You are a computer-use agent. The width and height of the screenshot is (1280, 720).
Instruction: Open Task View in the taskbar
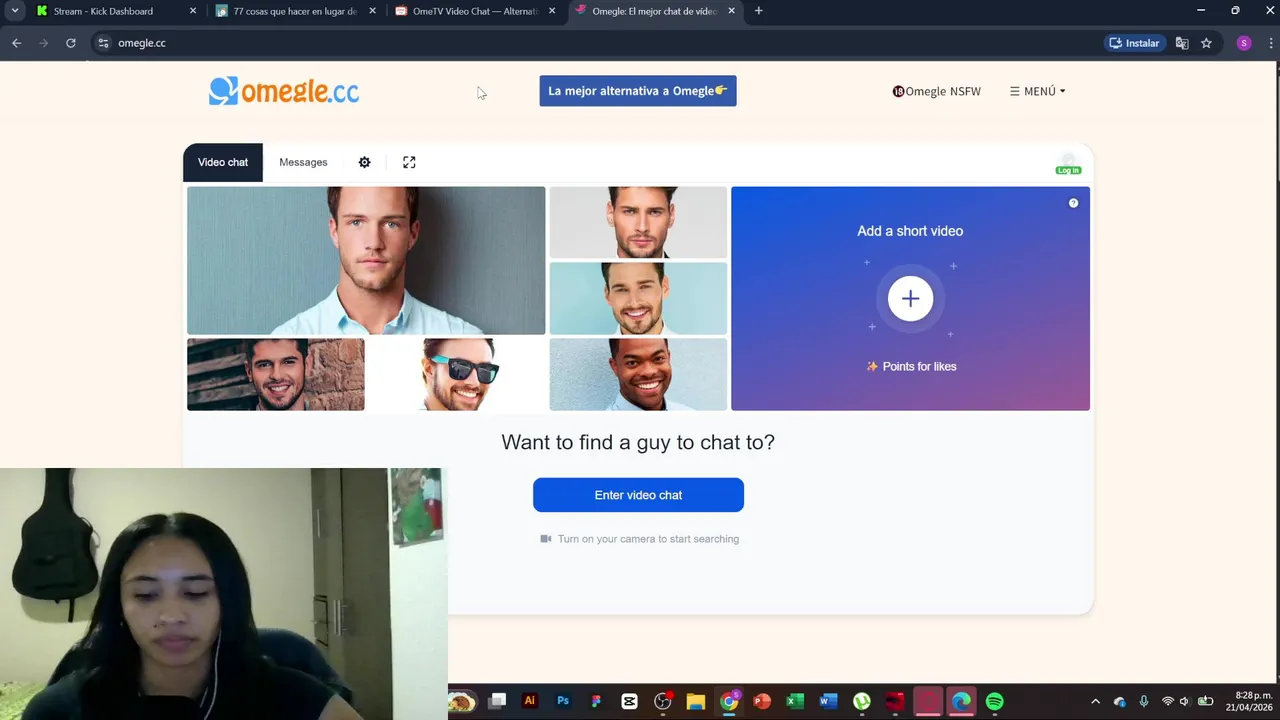tap(497, 701)
